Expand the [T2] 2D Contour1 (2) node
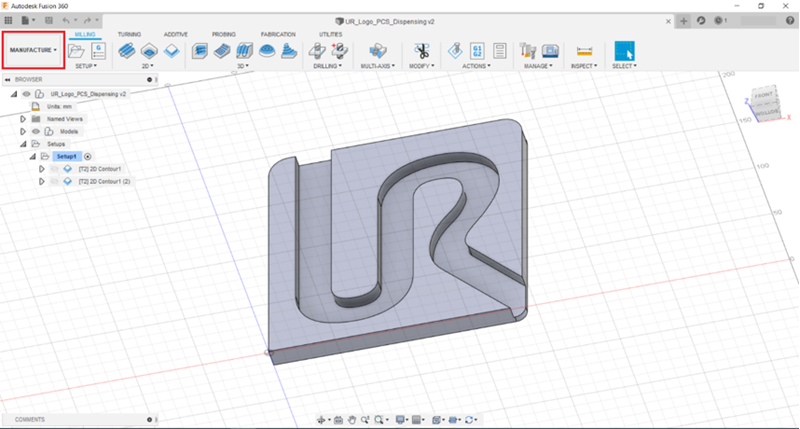This screenshot has width=800, height=429. [x=42, y=181]
